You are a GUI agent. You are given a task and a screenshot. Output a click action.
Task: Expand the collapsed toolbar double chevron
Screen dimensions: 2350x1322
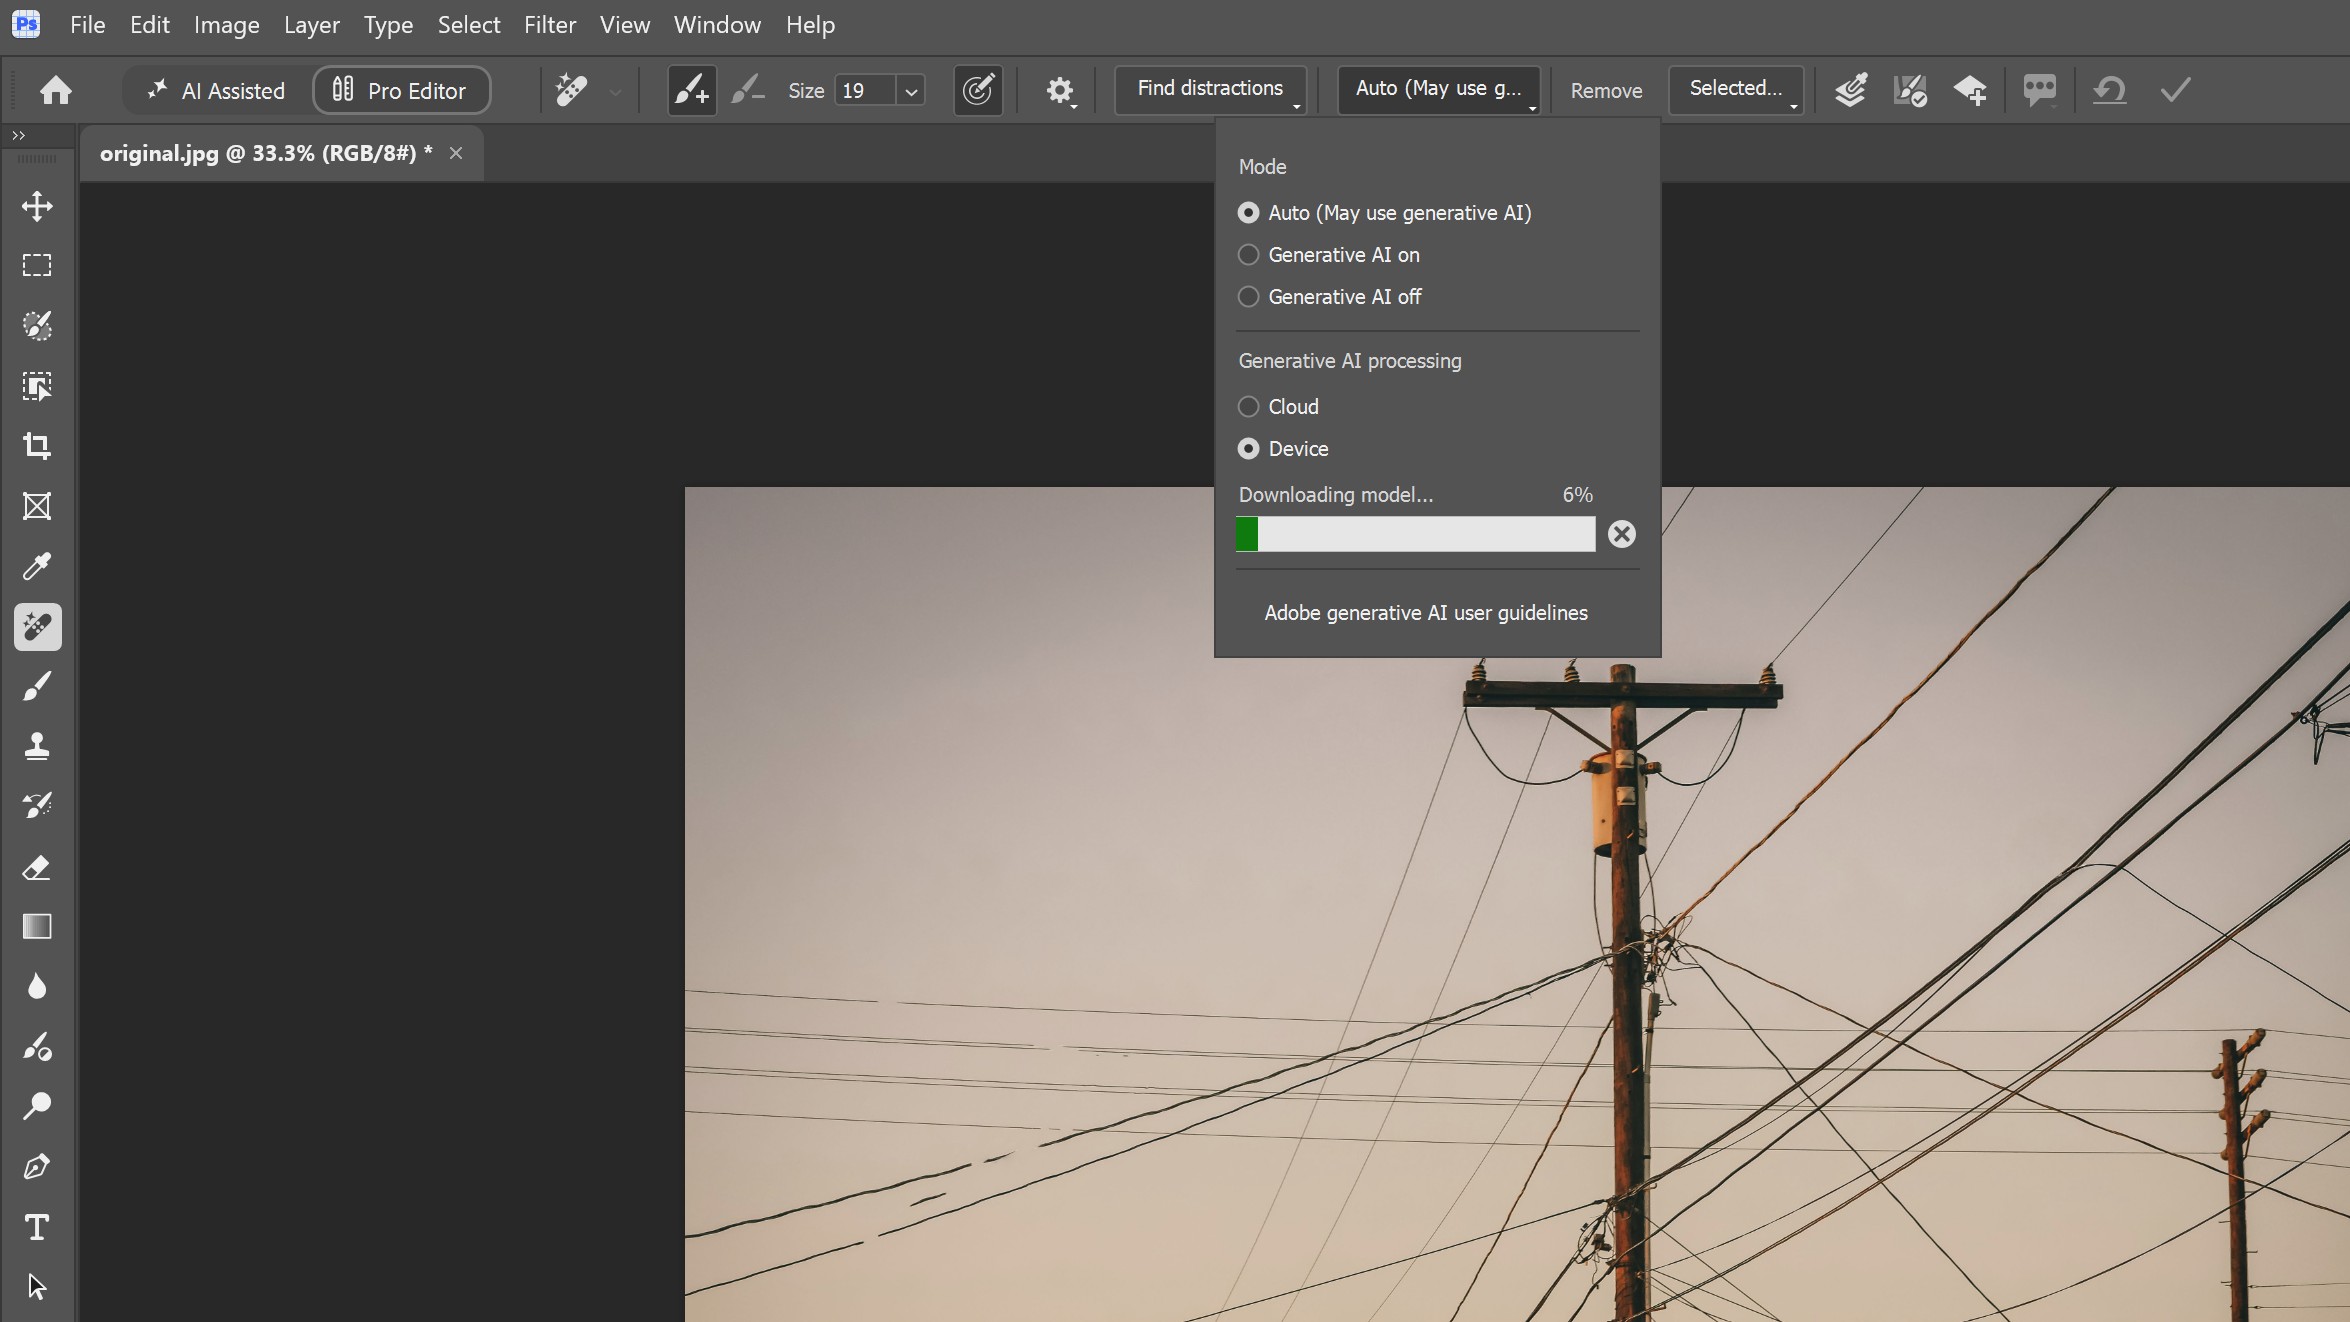point(18,135)
